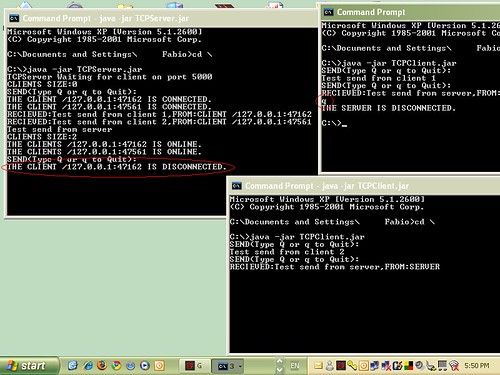The image size is (500, 375).
Task: Click 'THE CLIENT /127.0.0.1:47162 IS CONNECTED.'
Action: (109, 99)
